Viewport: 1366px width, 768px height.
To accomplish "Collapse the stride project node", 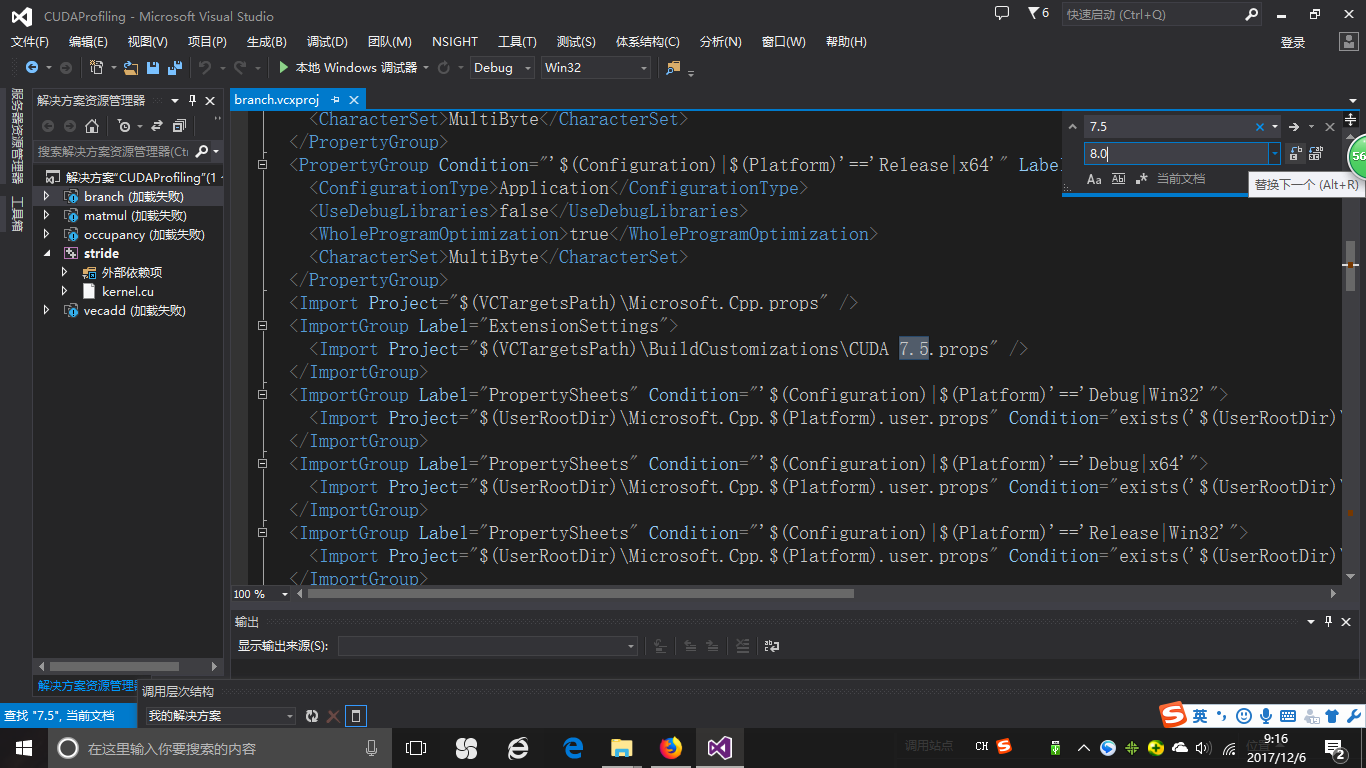I will [46, 254].
